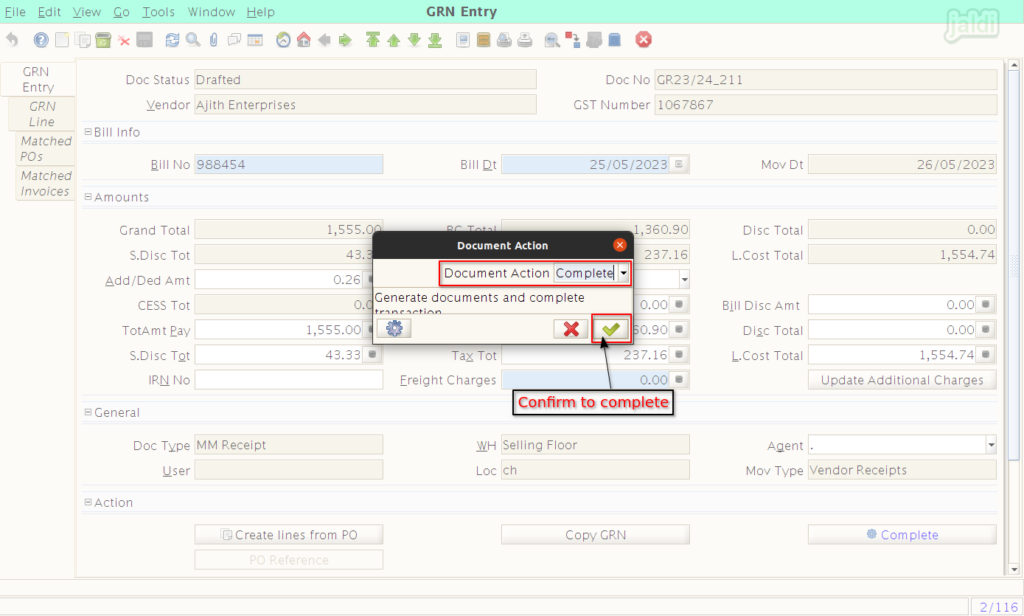Focus the IRN No input field
The width and height of the screenshot is (1024, 616).
(289, 380)
